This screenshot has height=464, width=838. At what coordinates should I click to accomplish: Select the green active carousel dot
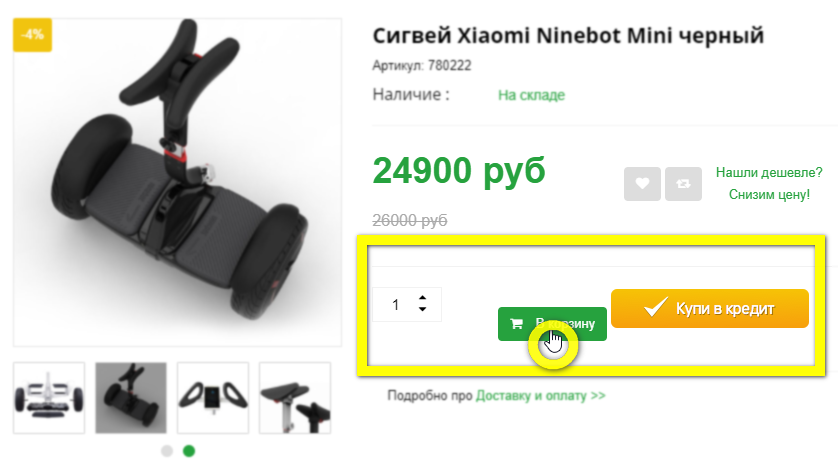(189, 451)
